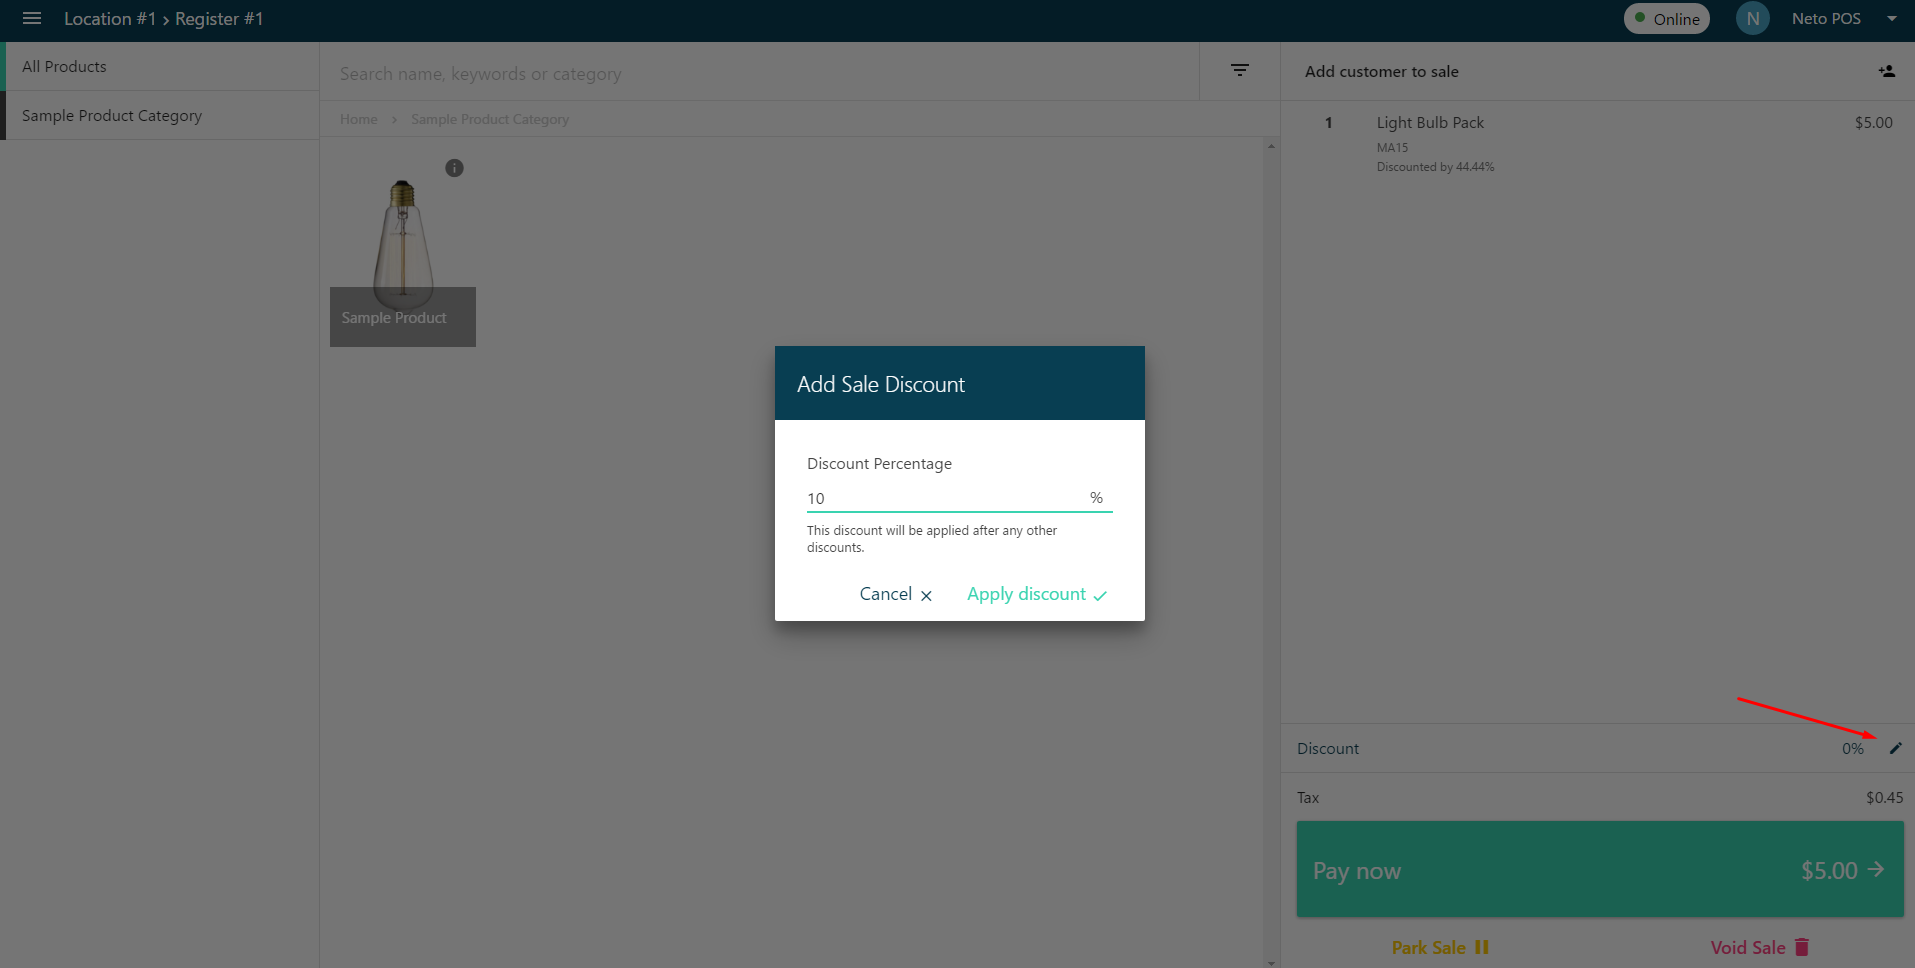
Task: Click the $0.45 tax value
Action: click(1885, 797)
